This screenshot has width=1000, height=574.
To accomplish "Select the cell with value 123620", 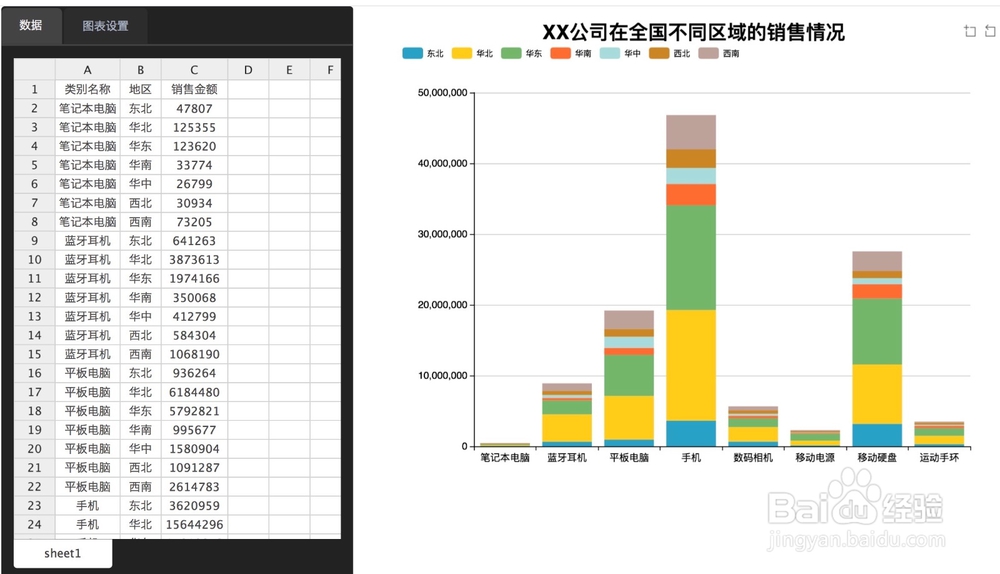I will tap(194, 146).
